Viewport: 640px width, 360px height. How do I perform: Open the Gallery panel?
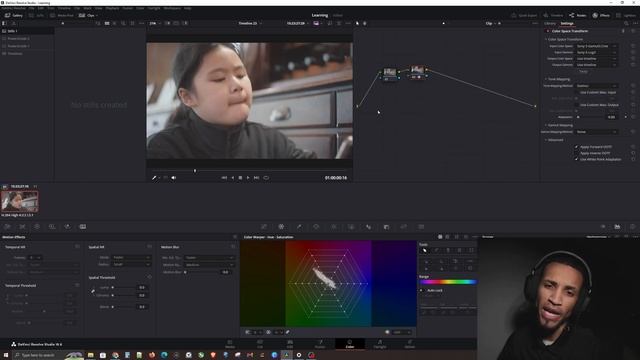[x=13, y=16]
